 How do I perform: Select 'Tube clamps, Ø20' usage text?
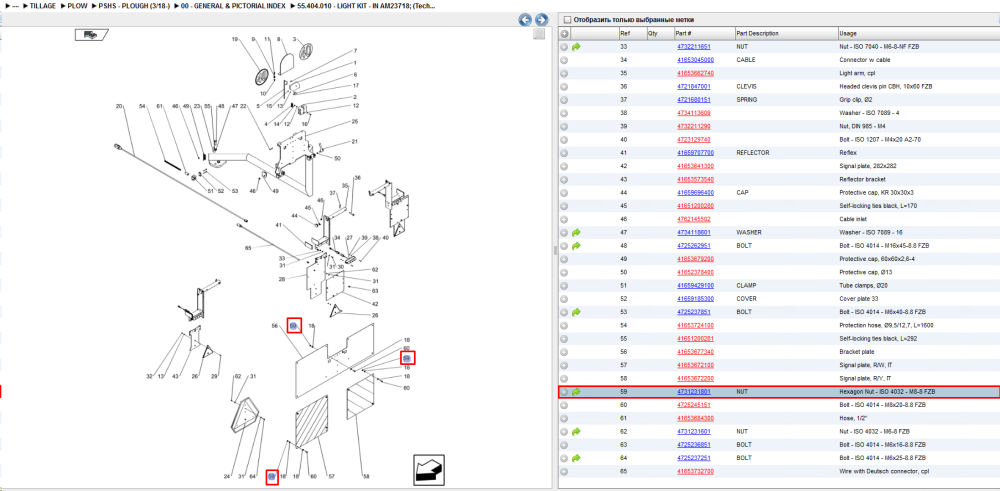tap(862, 285)
